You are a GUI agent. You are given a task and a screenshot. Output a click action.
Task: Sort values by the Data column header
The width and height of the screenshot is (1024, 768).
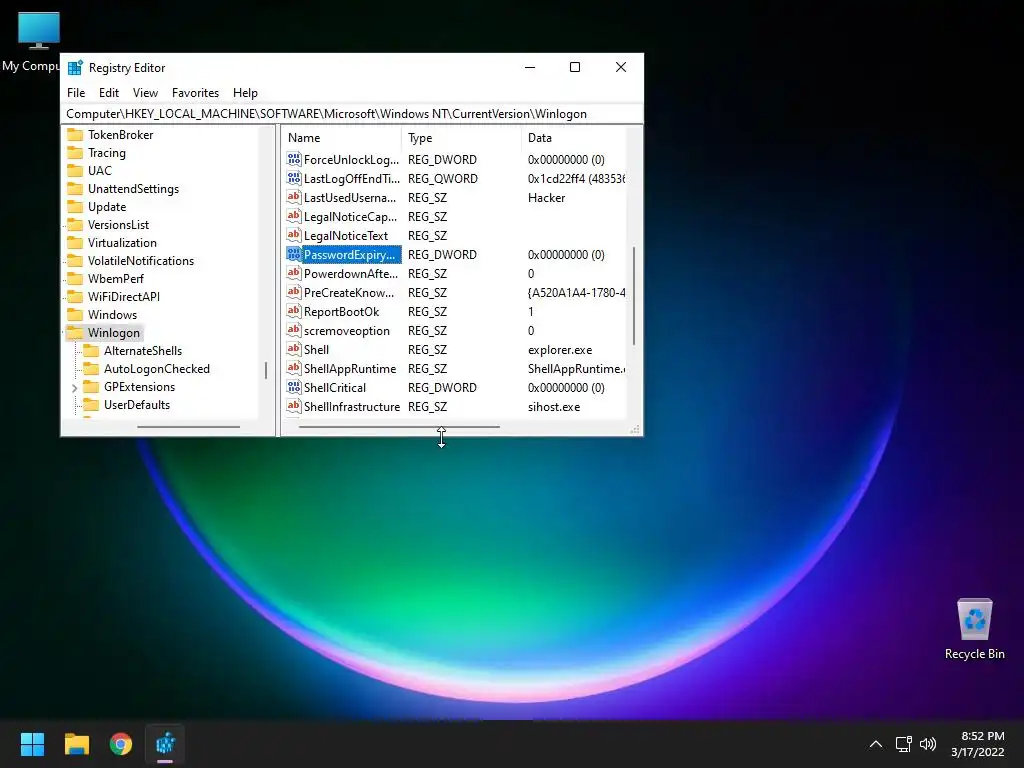[573, 138]
